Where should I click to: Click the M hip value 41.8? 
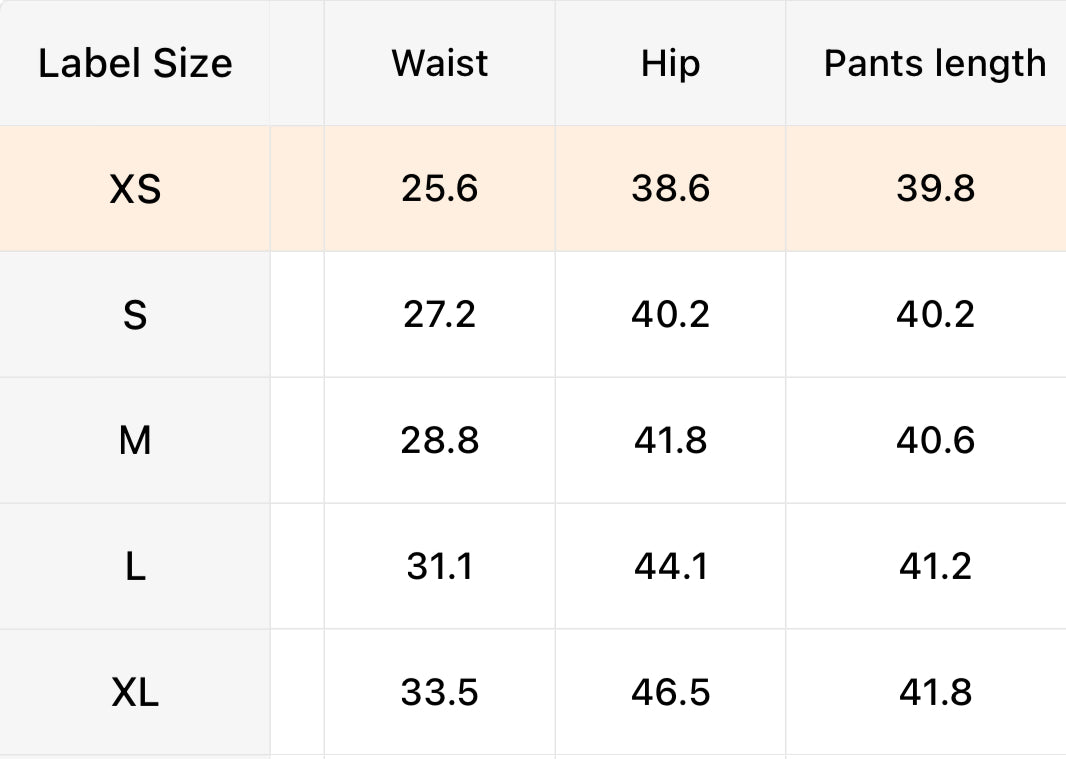670,441
